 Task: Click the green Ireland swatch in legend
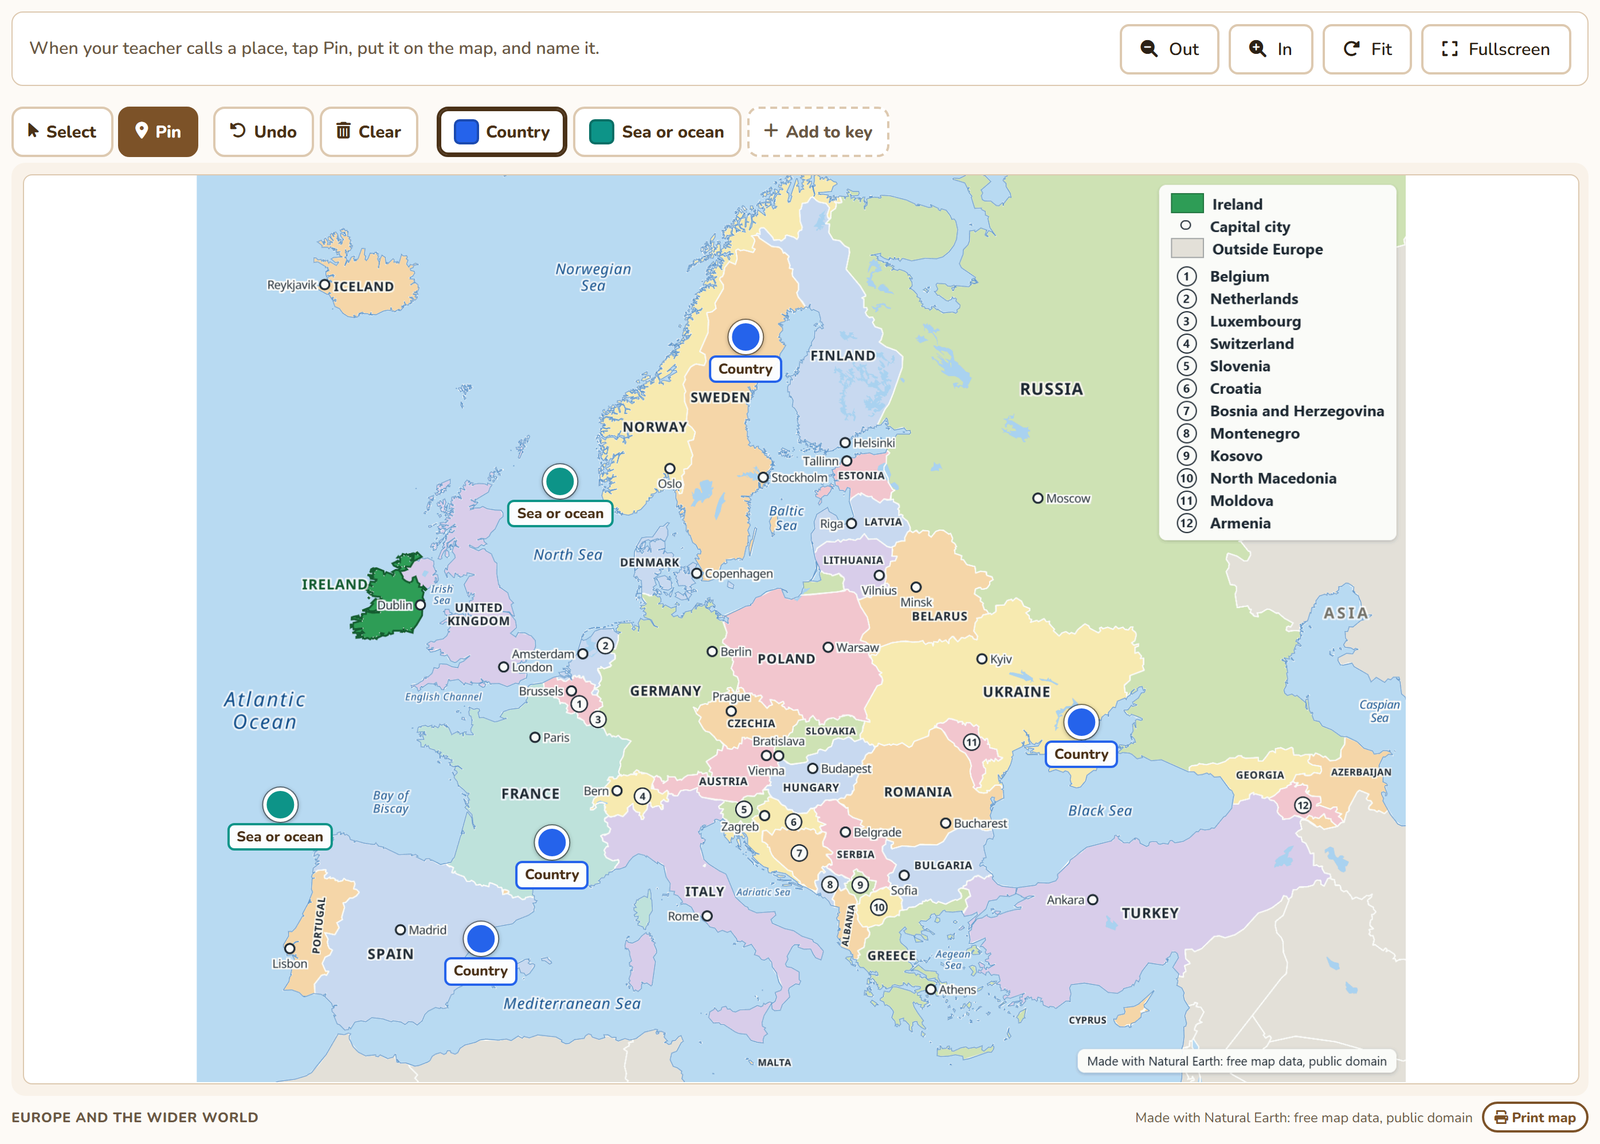click(1187, 204)
